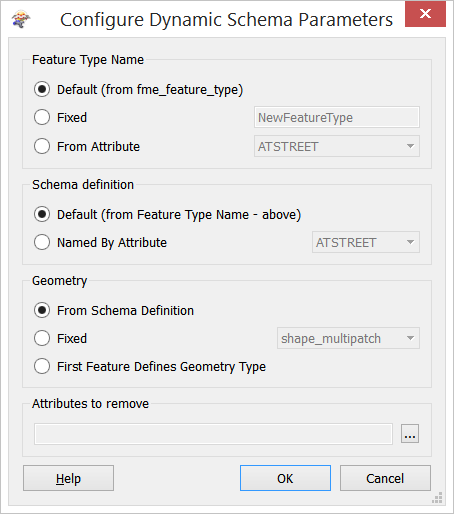Close the Configure Dynamic Schema Parameters dialog
The height and width of the screenshot is (514, 454).
(x=425, y=14)
